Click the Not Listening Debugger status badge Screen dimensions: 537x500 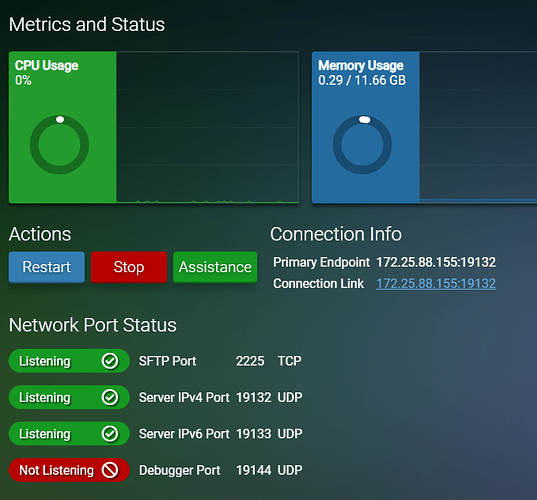69,470
